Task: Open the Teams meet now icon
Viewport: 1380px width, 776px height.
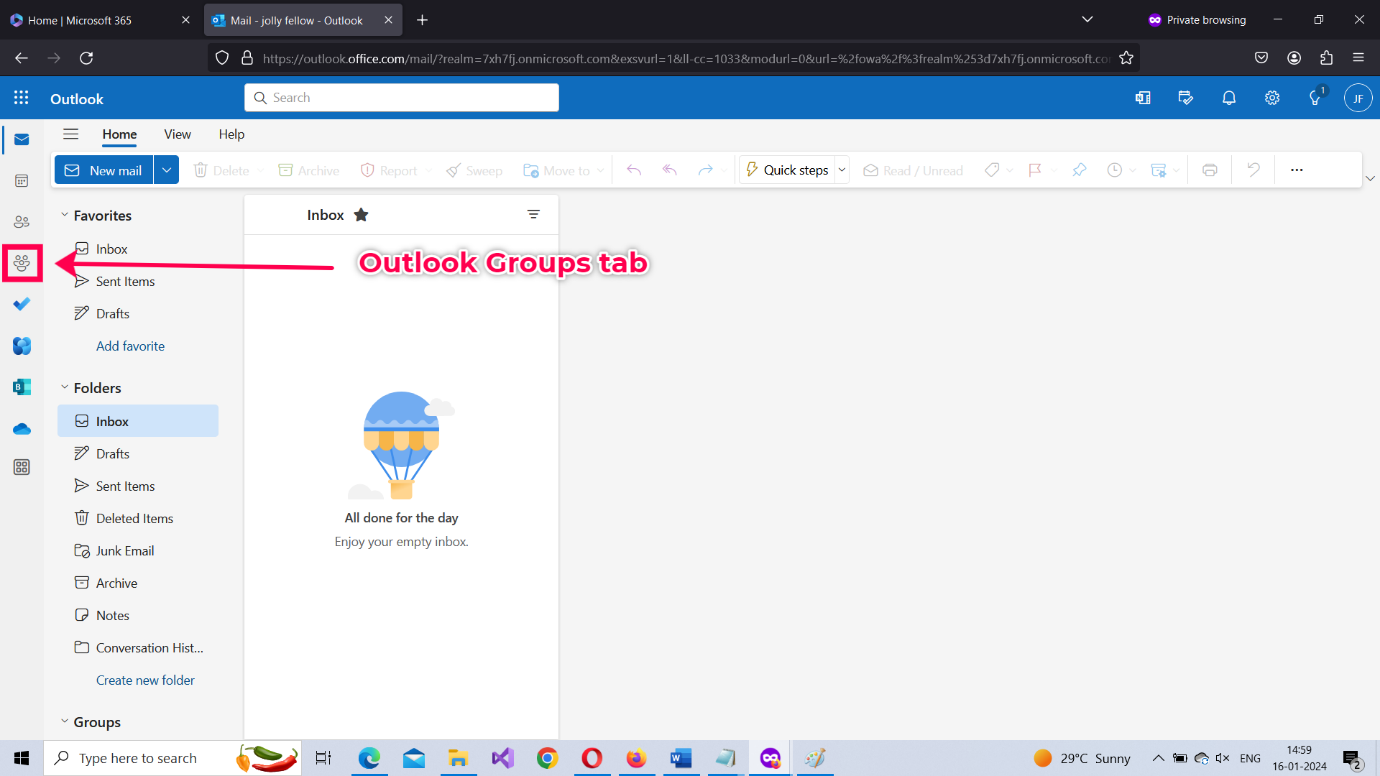Action: (1143, 98)
